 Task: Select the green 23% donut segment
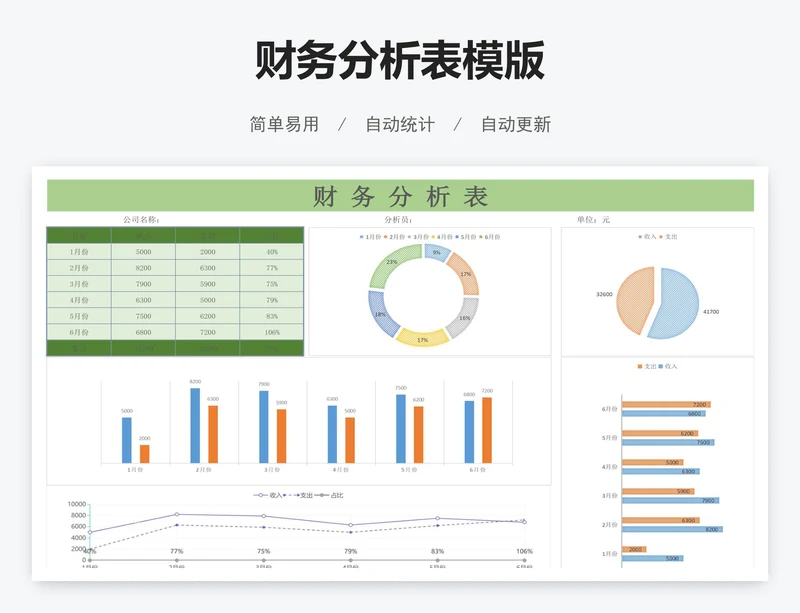pyautogui.click(x=393, y=263)
